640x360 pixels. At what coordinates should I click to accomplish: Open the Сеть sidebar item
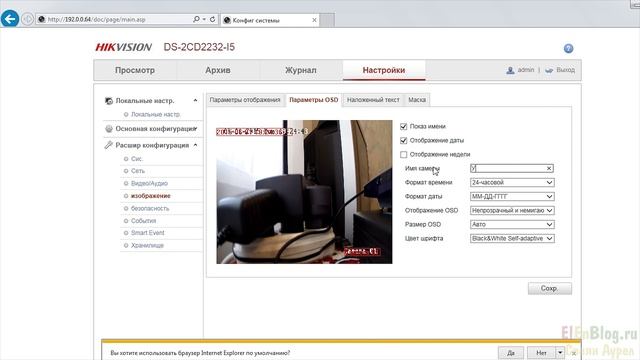coord(138,171)
